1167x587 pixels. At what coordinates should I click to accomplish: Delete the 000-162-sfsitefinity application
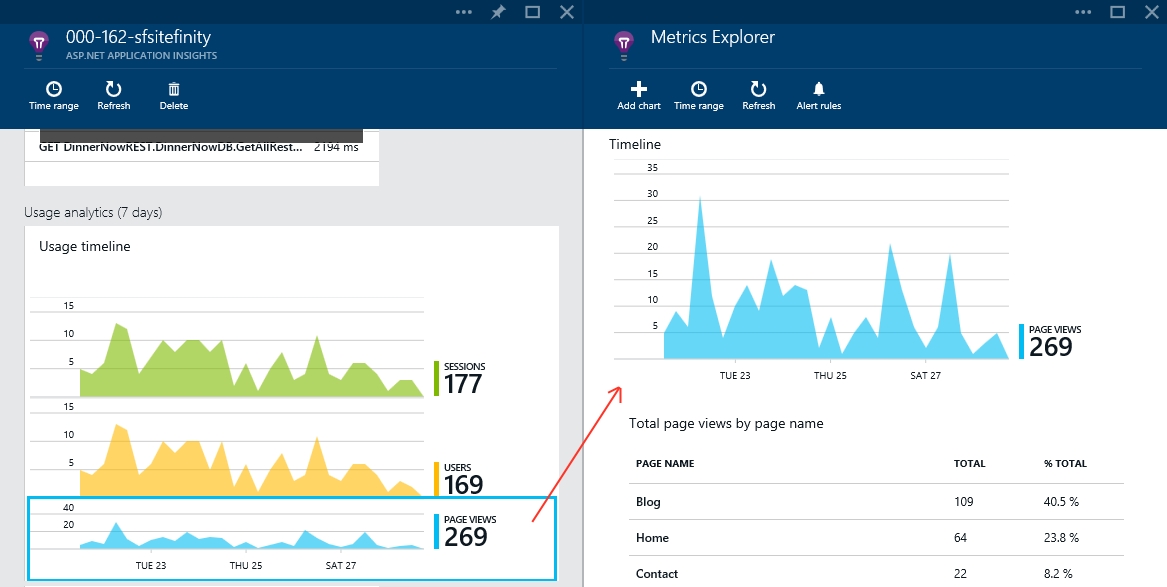click(173, 96)
